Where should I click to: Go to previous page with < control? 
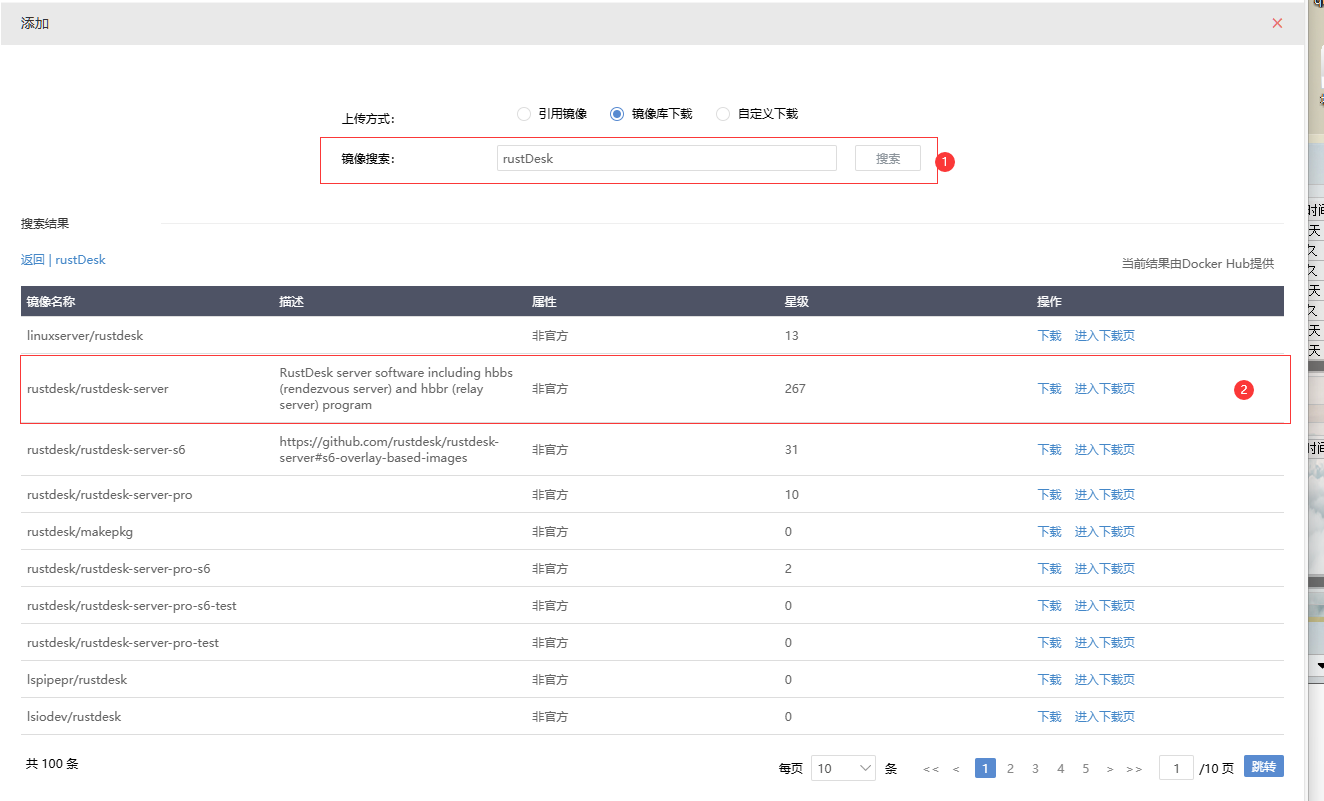pyautogui.click(x=956, y=769)
